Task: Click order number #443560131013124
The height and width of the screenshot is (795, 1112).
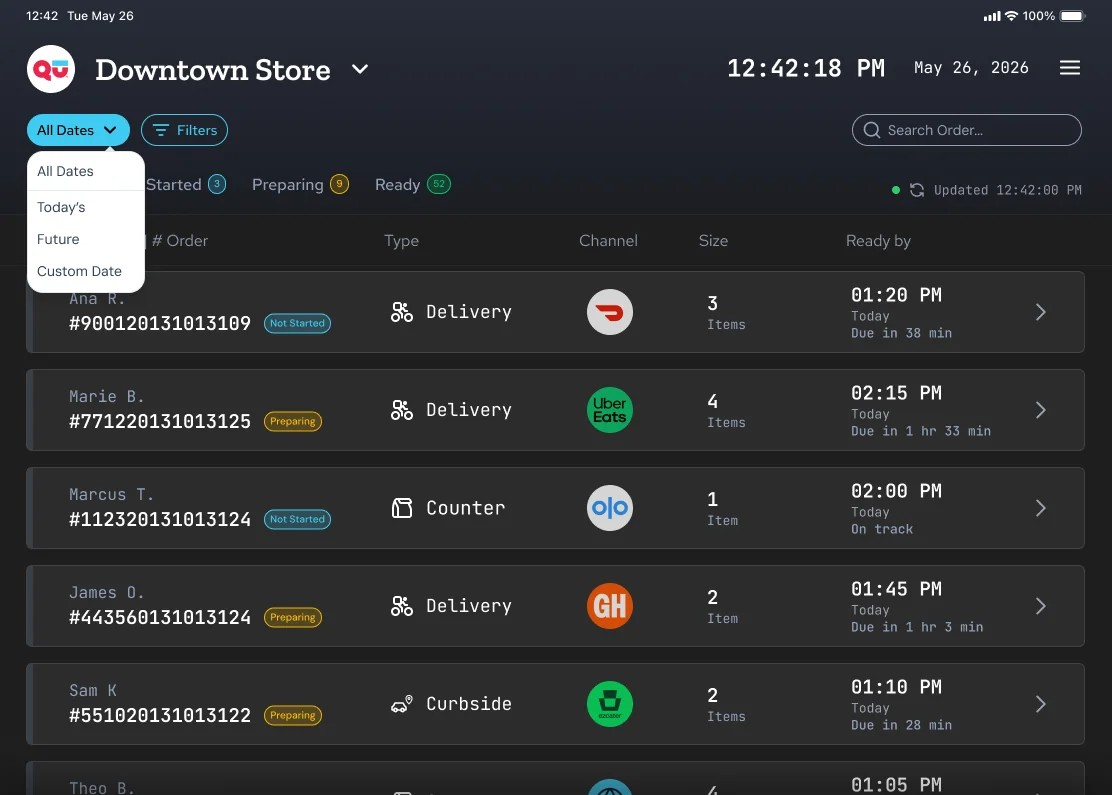Action: click(160, 617)
